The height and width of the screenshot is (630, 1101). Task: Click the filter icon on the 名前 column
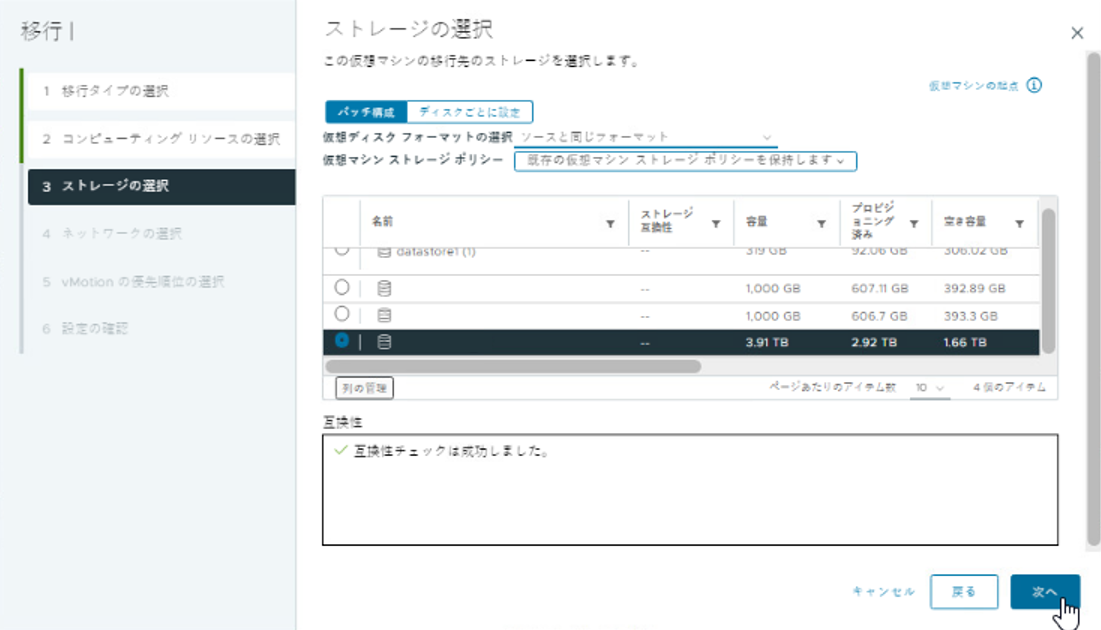pos(610,225)
